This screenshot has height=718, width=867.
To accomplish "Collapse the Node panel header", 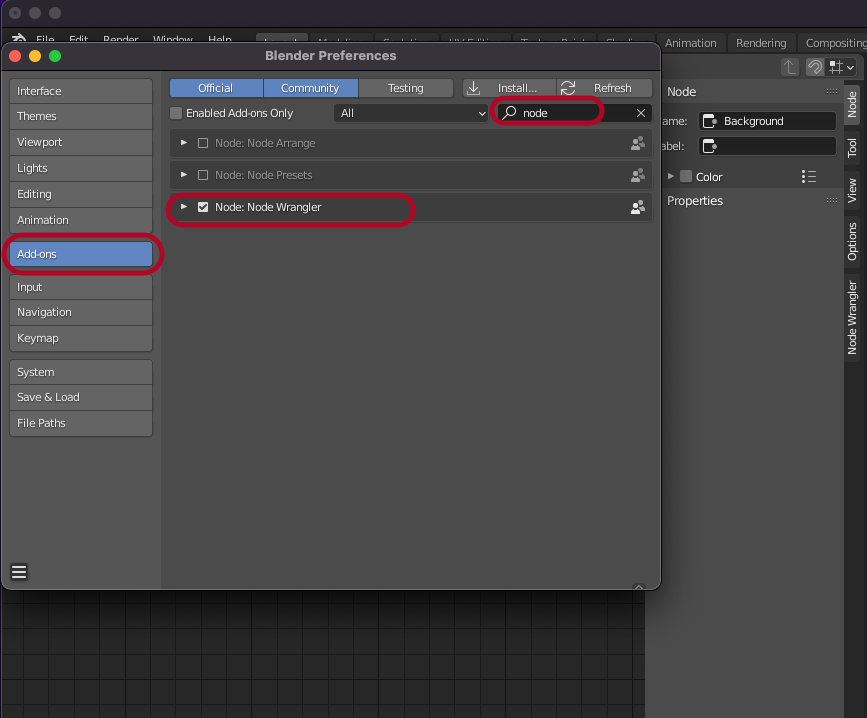I will pyautogui.click(x=681, y=92).
